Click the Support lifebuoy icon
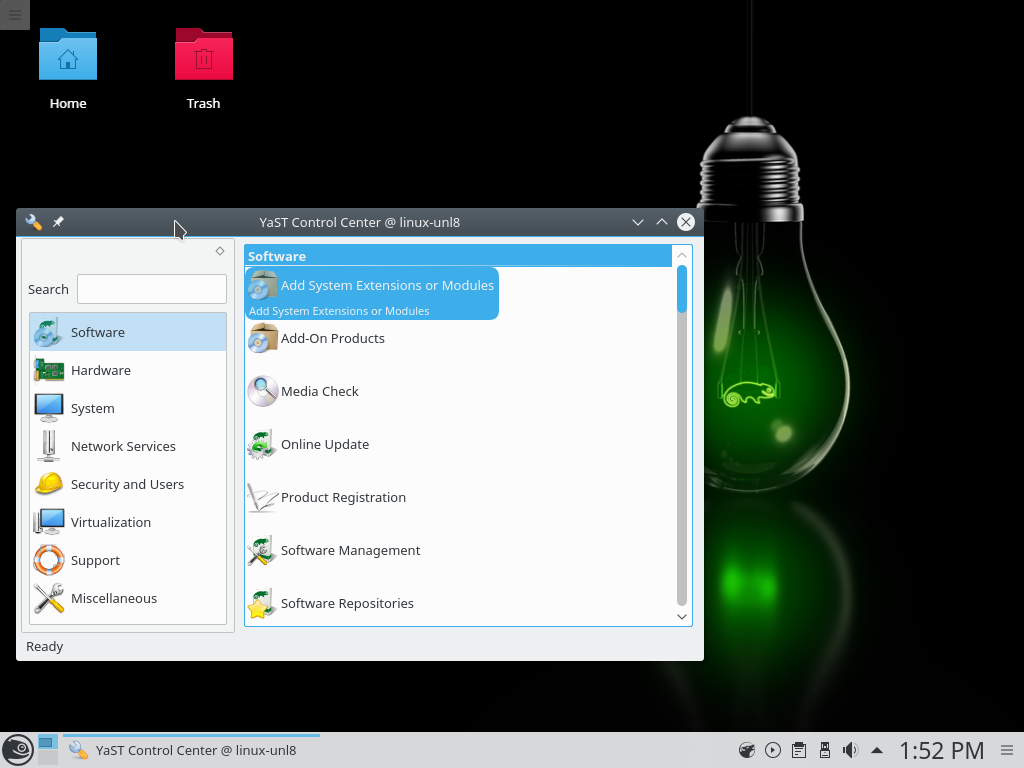 coord(48,560)
